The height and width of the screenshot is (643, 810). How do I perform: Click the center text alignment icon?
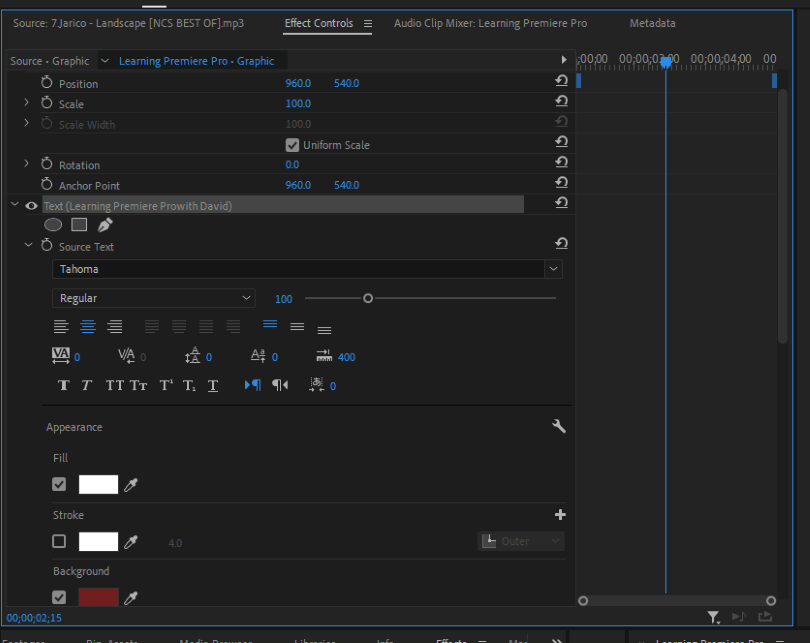pos(88,326)
